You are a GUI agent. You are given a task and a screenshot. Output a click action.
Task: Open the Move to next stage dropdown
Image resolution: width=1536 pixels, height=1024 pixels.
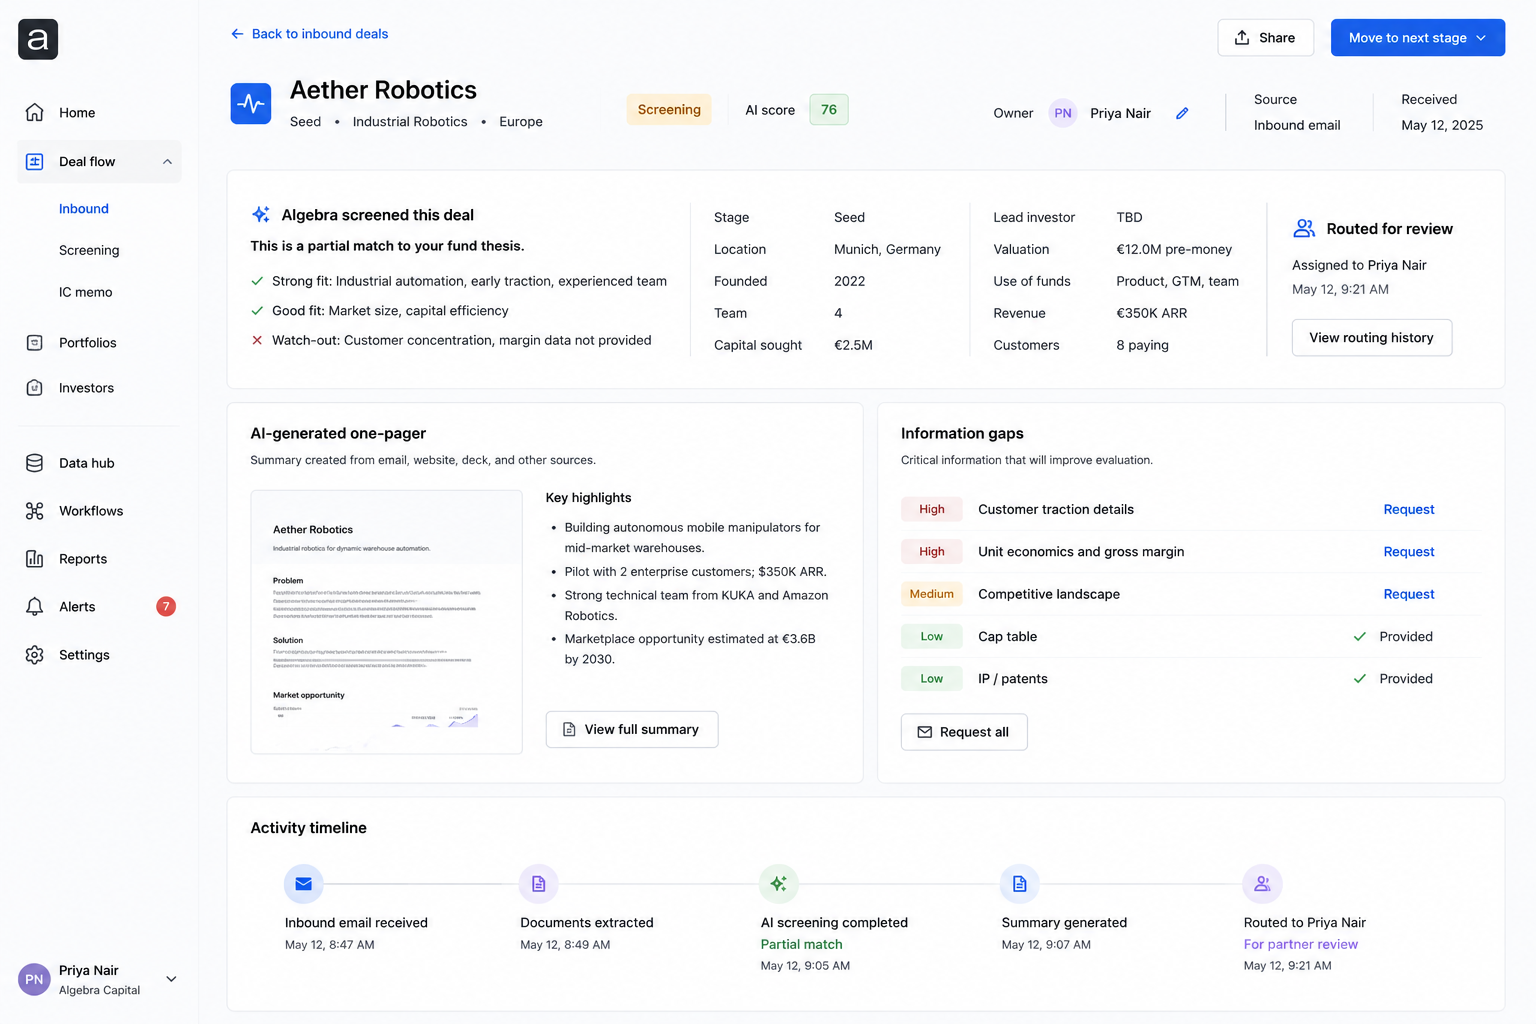tap(1418, 38)
